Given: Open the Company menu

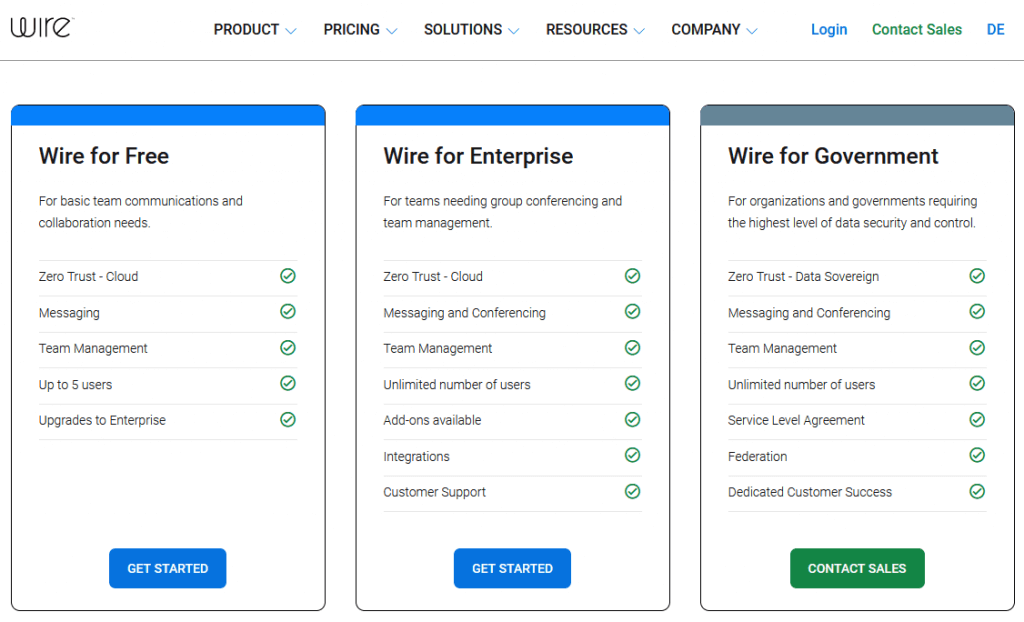Looking at the screenshot, I should 714,30.
